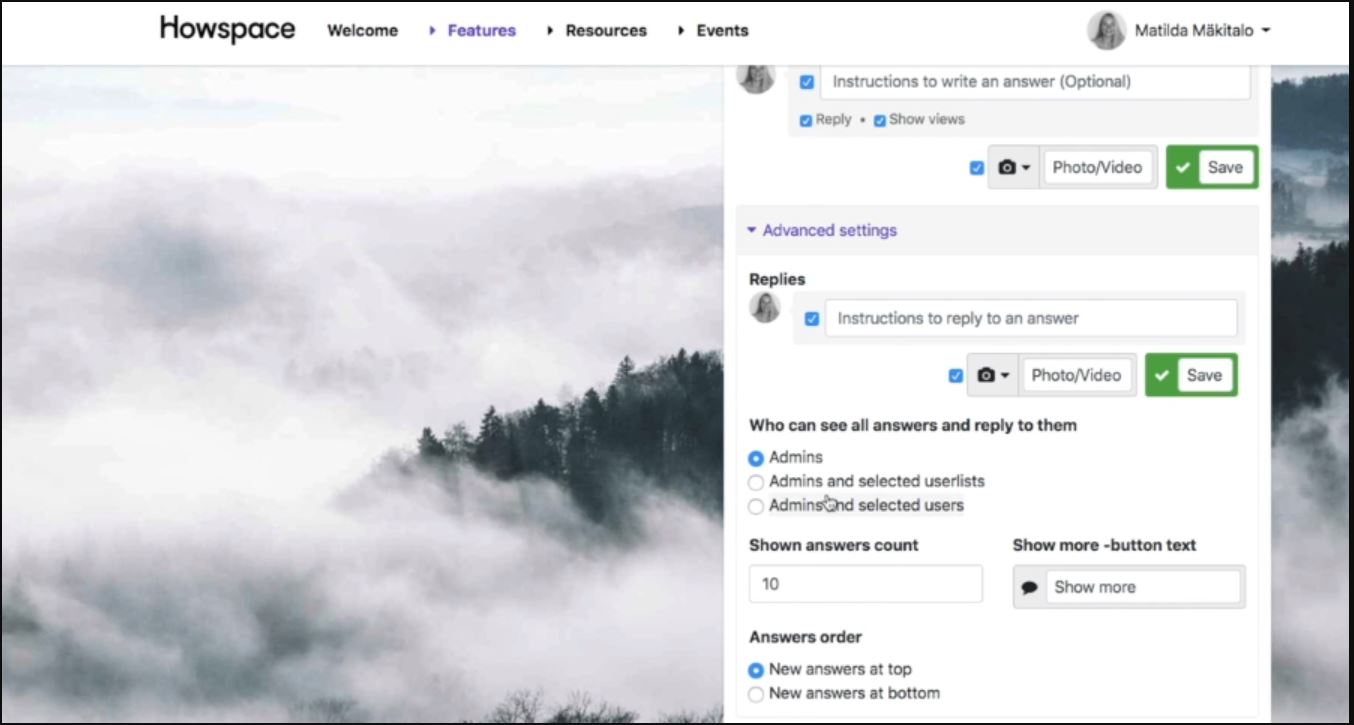The height and width of the screenshot is (725, 1354).
Task: Click the 'Answers order' heading
Action: pos(805,637)
